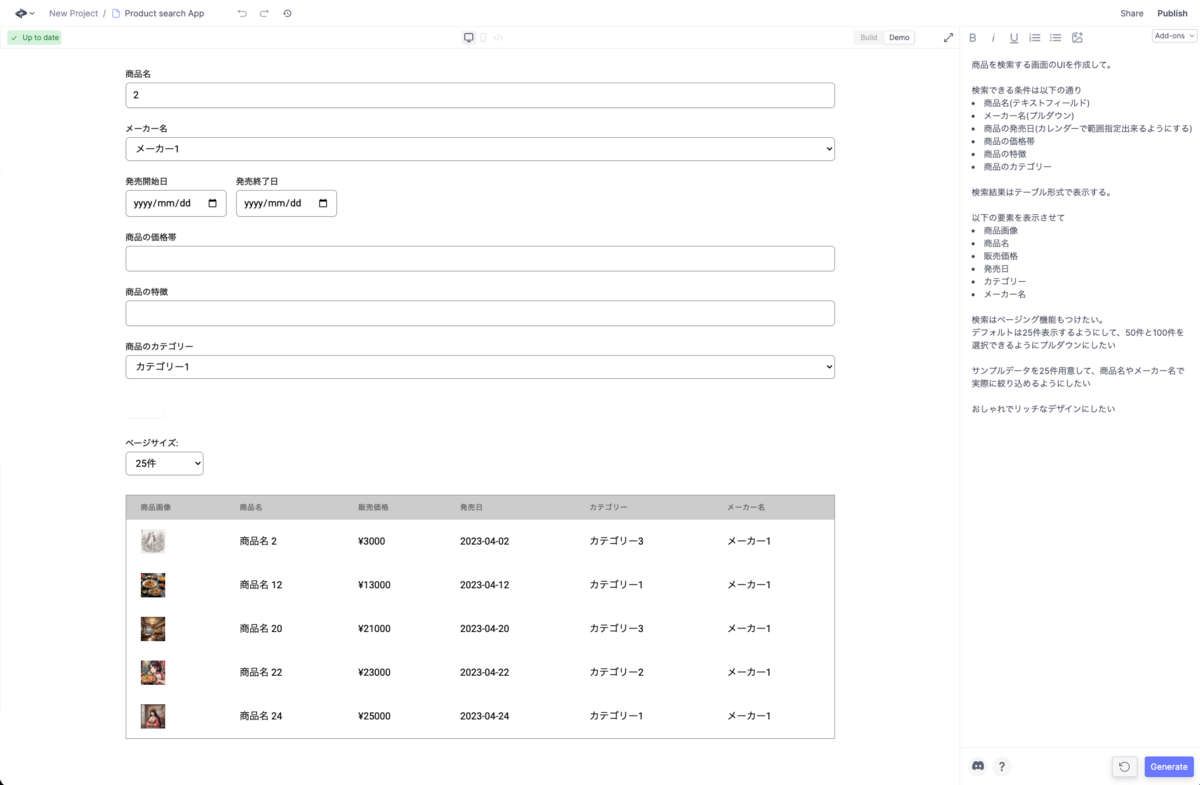
Task: Apply bold formatting in prompt editor
Action: (x=972, y=37)
